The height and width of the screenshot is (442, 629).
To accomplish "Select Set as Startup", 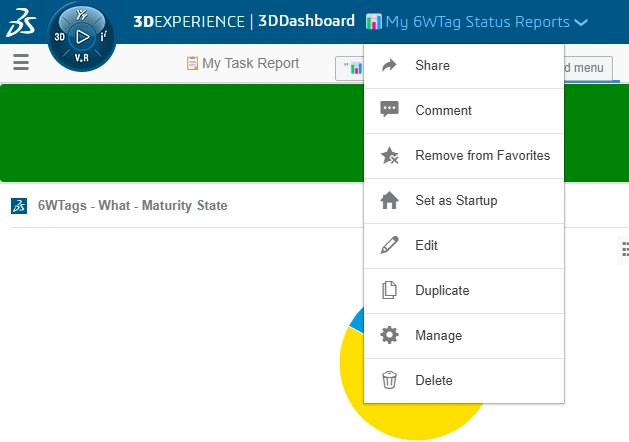I will click(x=464, y=200).
